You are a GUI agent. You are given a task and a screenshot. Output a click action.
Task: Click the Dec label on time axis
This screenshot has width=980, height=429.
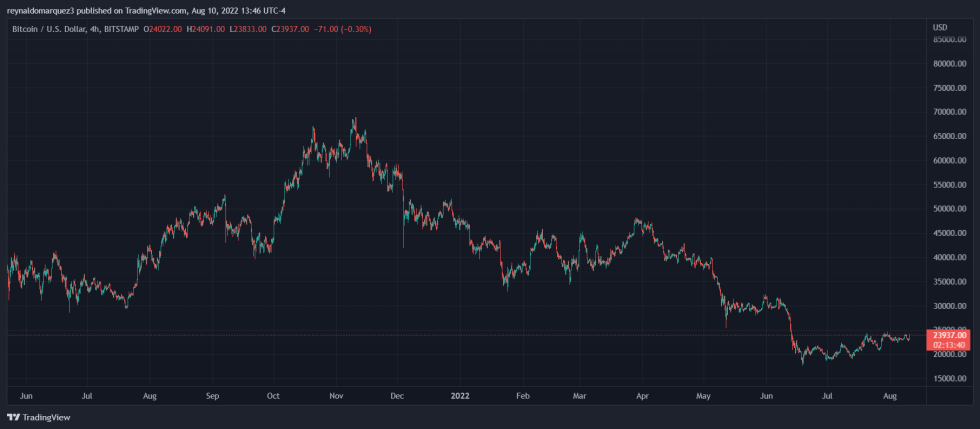click(398, 396)
